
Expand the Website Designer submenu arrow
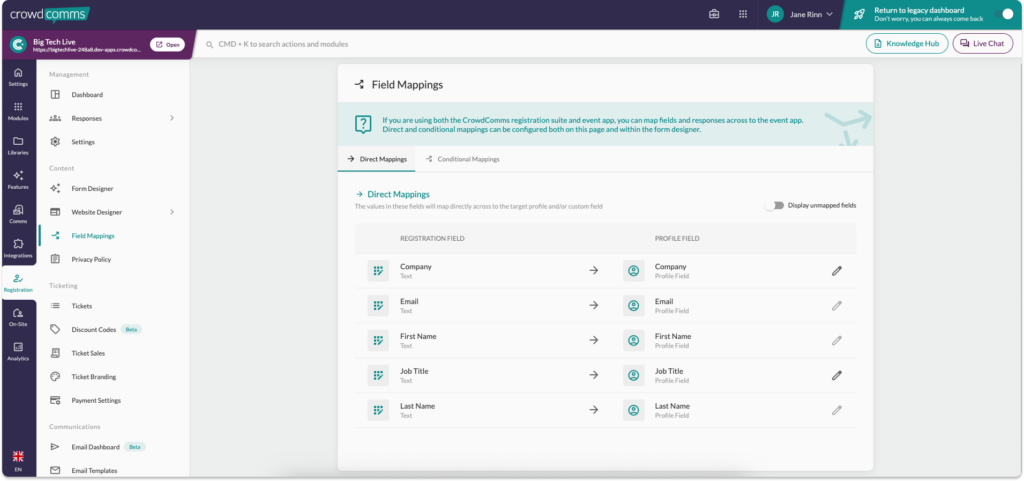[172, 212]
